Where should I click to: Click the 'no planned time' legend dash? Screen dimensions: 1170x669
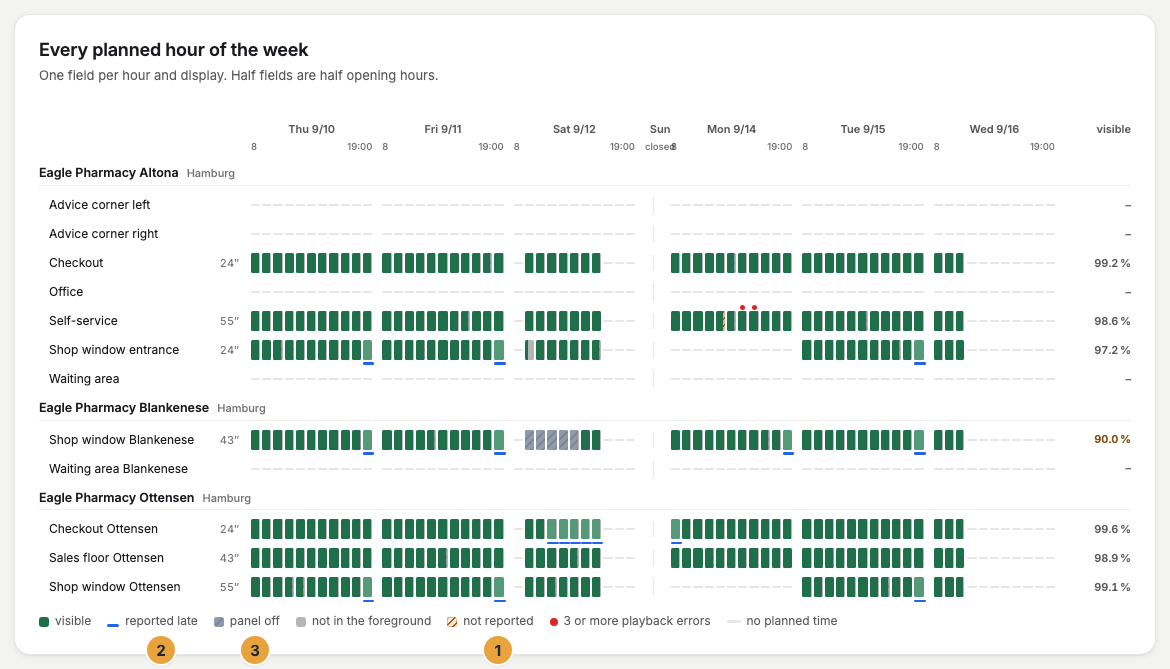[733, 622]
